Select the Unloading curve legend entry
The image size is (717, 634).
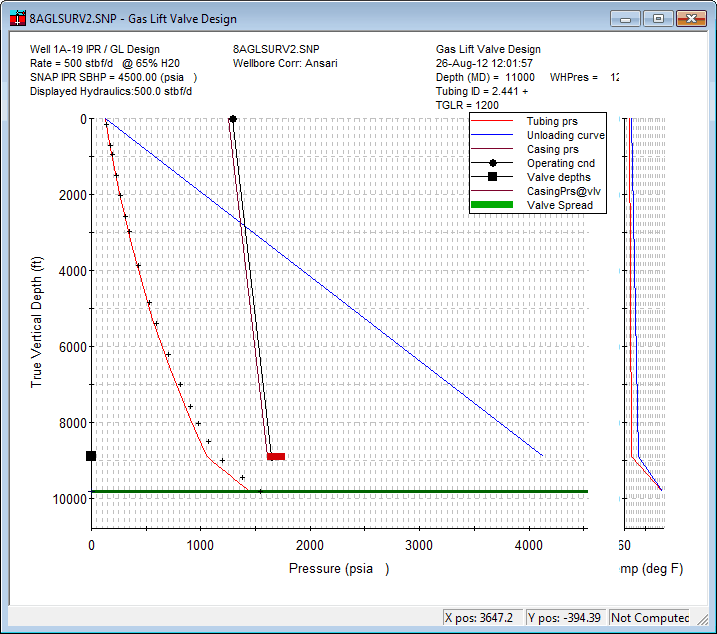(x=565, y=135)
